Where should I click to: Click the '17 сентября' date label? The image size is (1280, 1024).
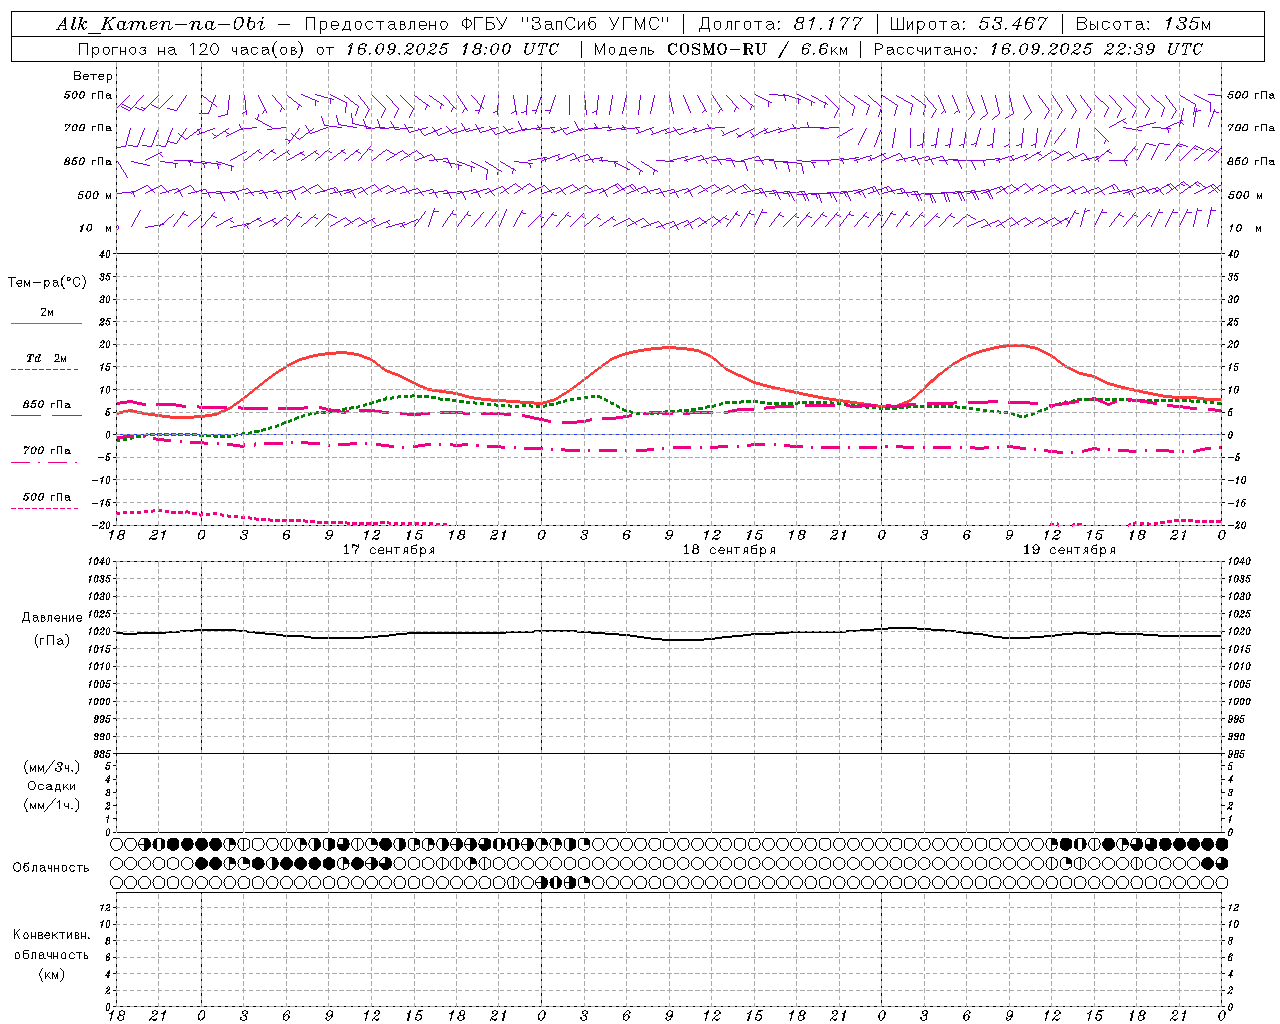pos(389,550)
